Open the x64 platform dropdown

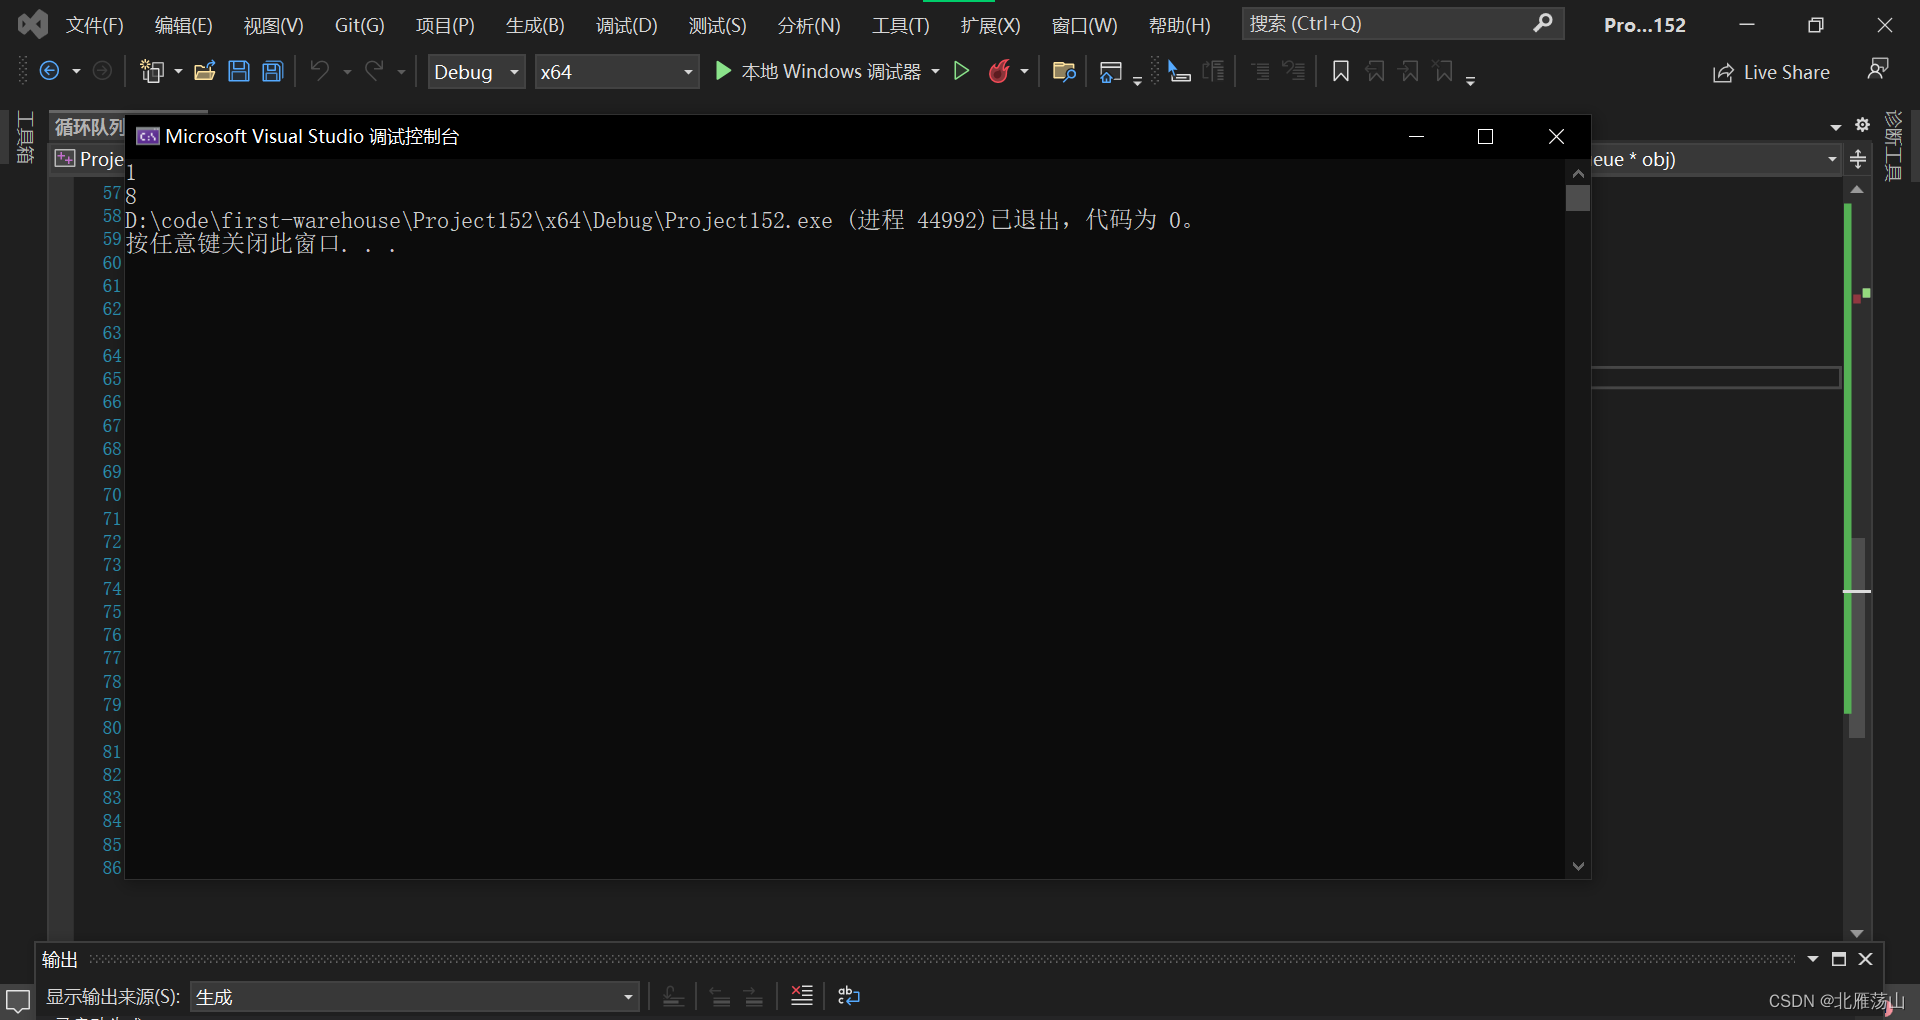(616, 72)
